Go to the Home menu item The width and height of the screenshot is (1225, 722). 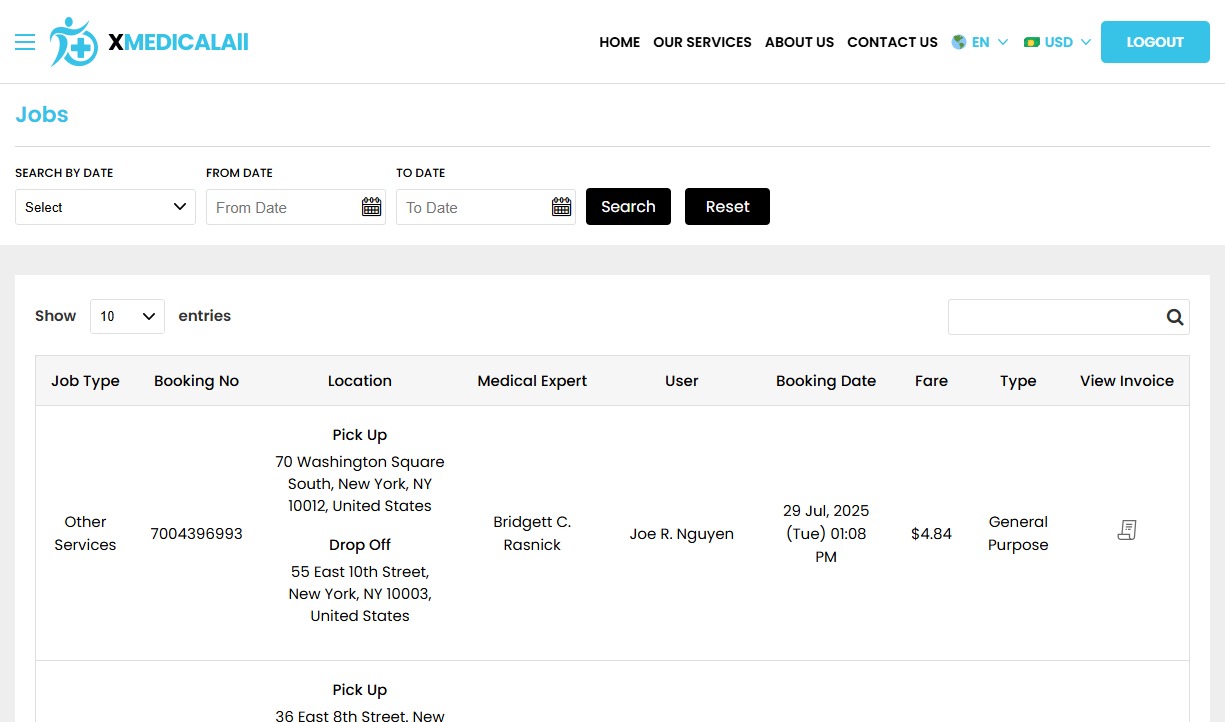click(x=619, y=42)
